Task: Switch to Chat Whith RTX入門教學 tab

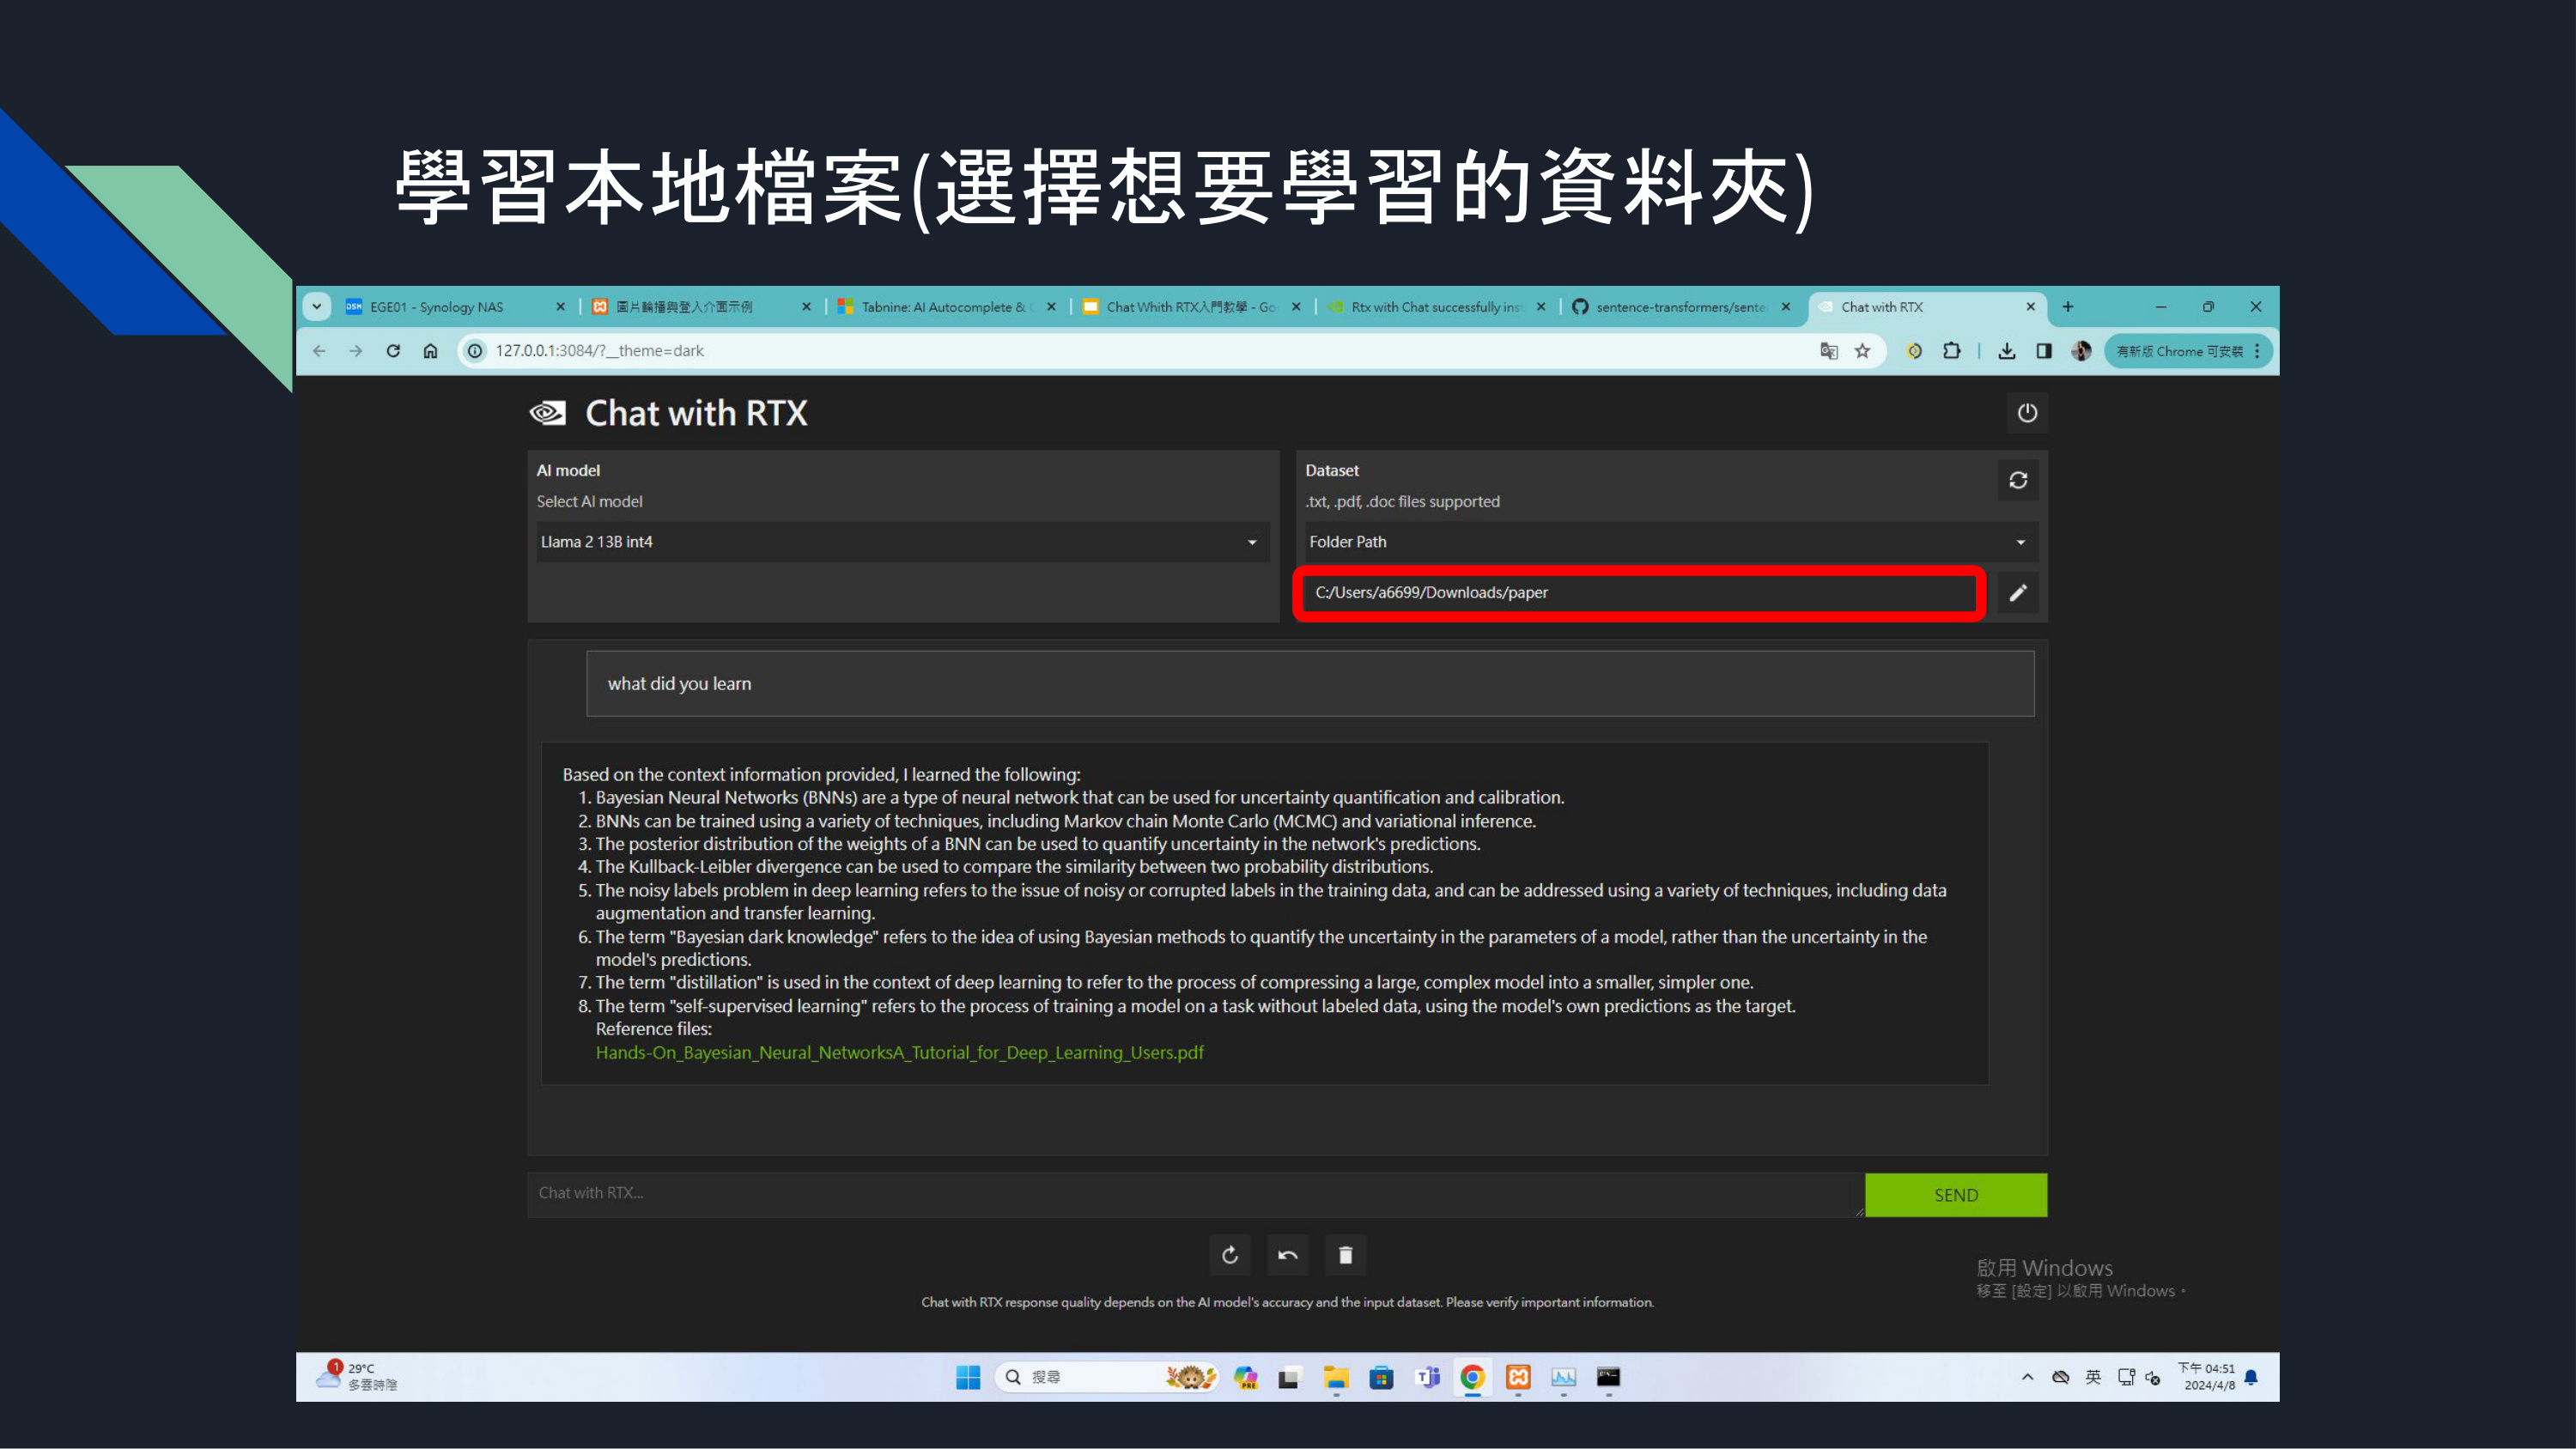Action: coord(1191,307)
